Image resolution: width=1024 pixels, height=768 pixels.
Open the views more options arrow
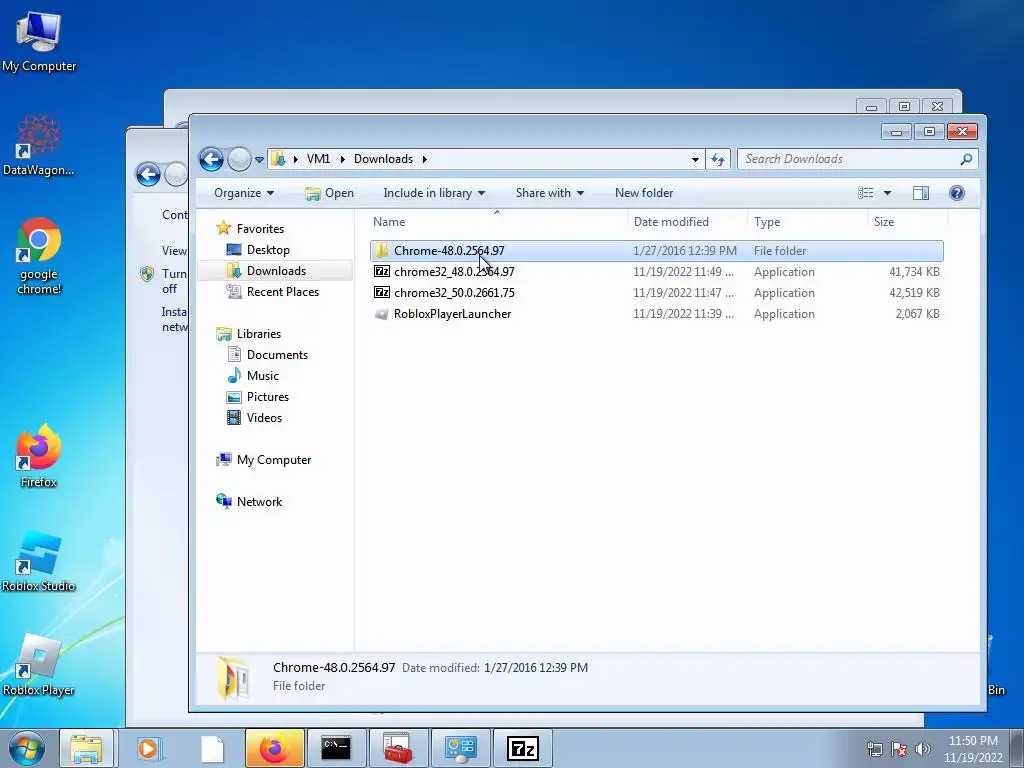point(887,193)
